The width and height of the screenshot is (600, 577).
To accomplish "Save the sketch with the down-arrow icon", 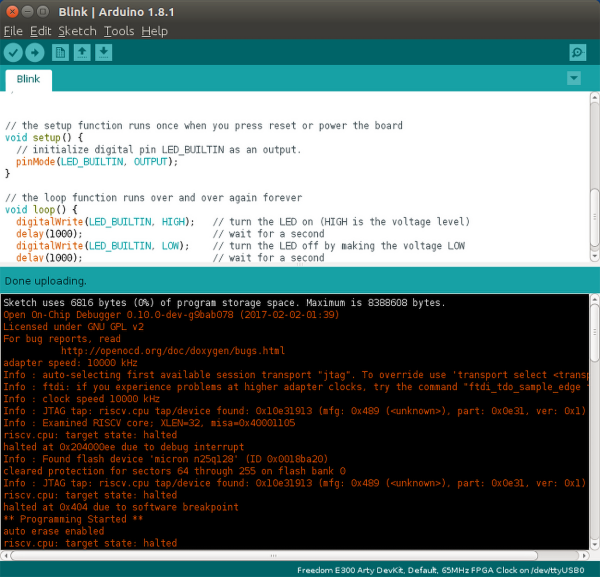I will tap(104, 52).
